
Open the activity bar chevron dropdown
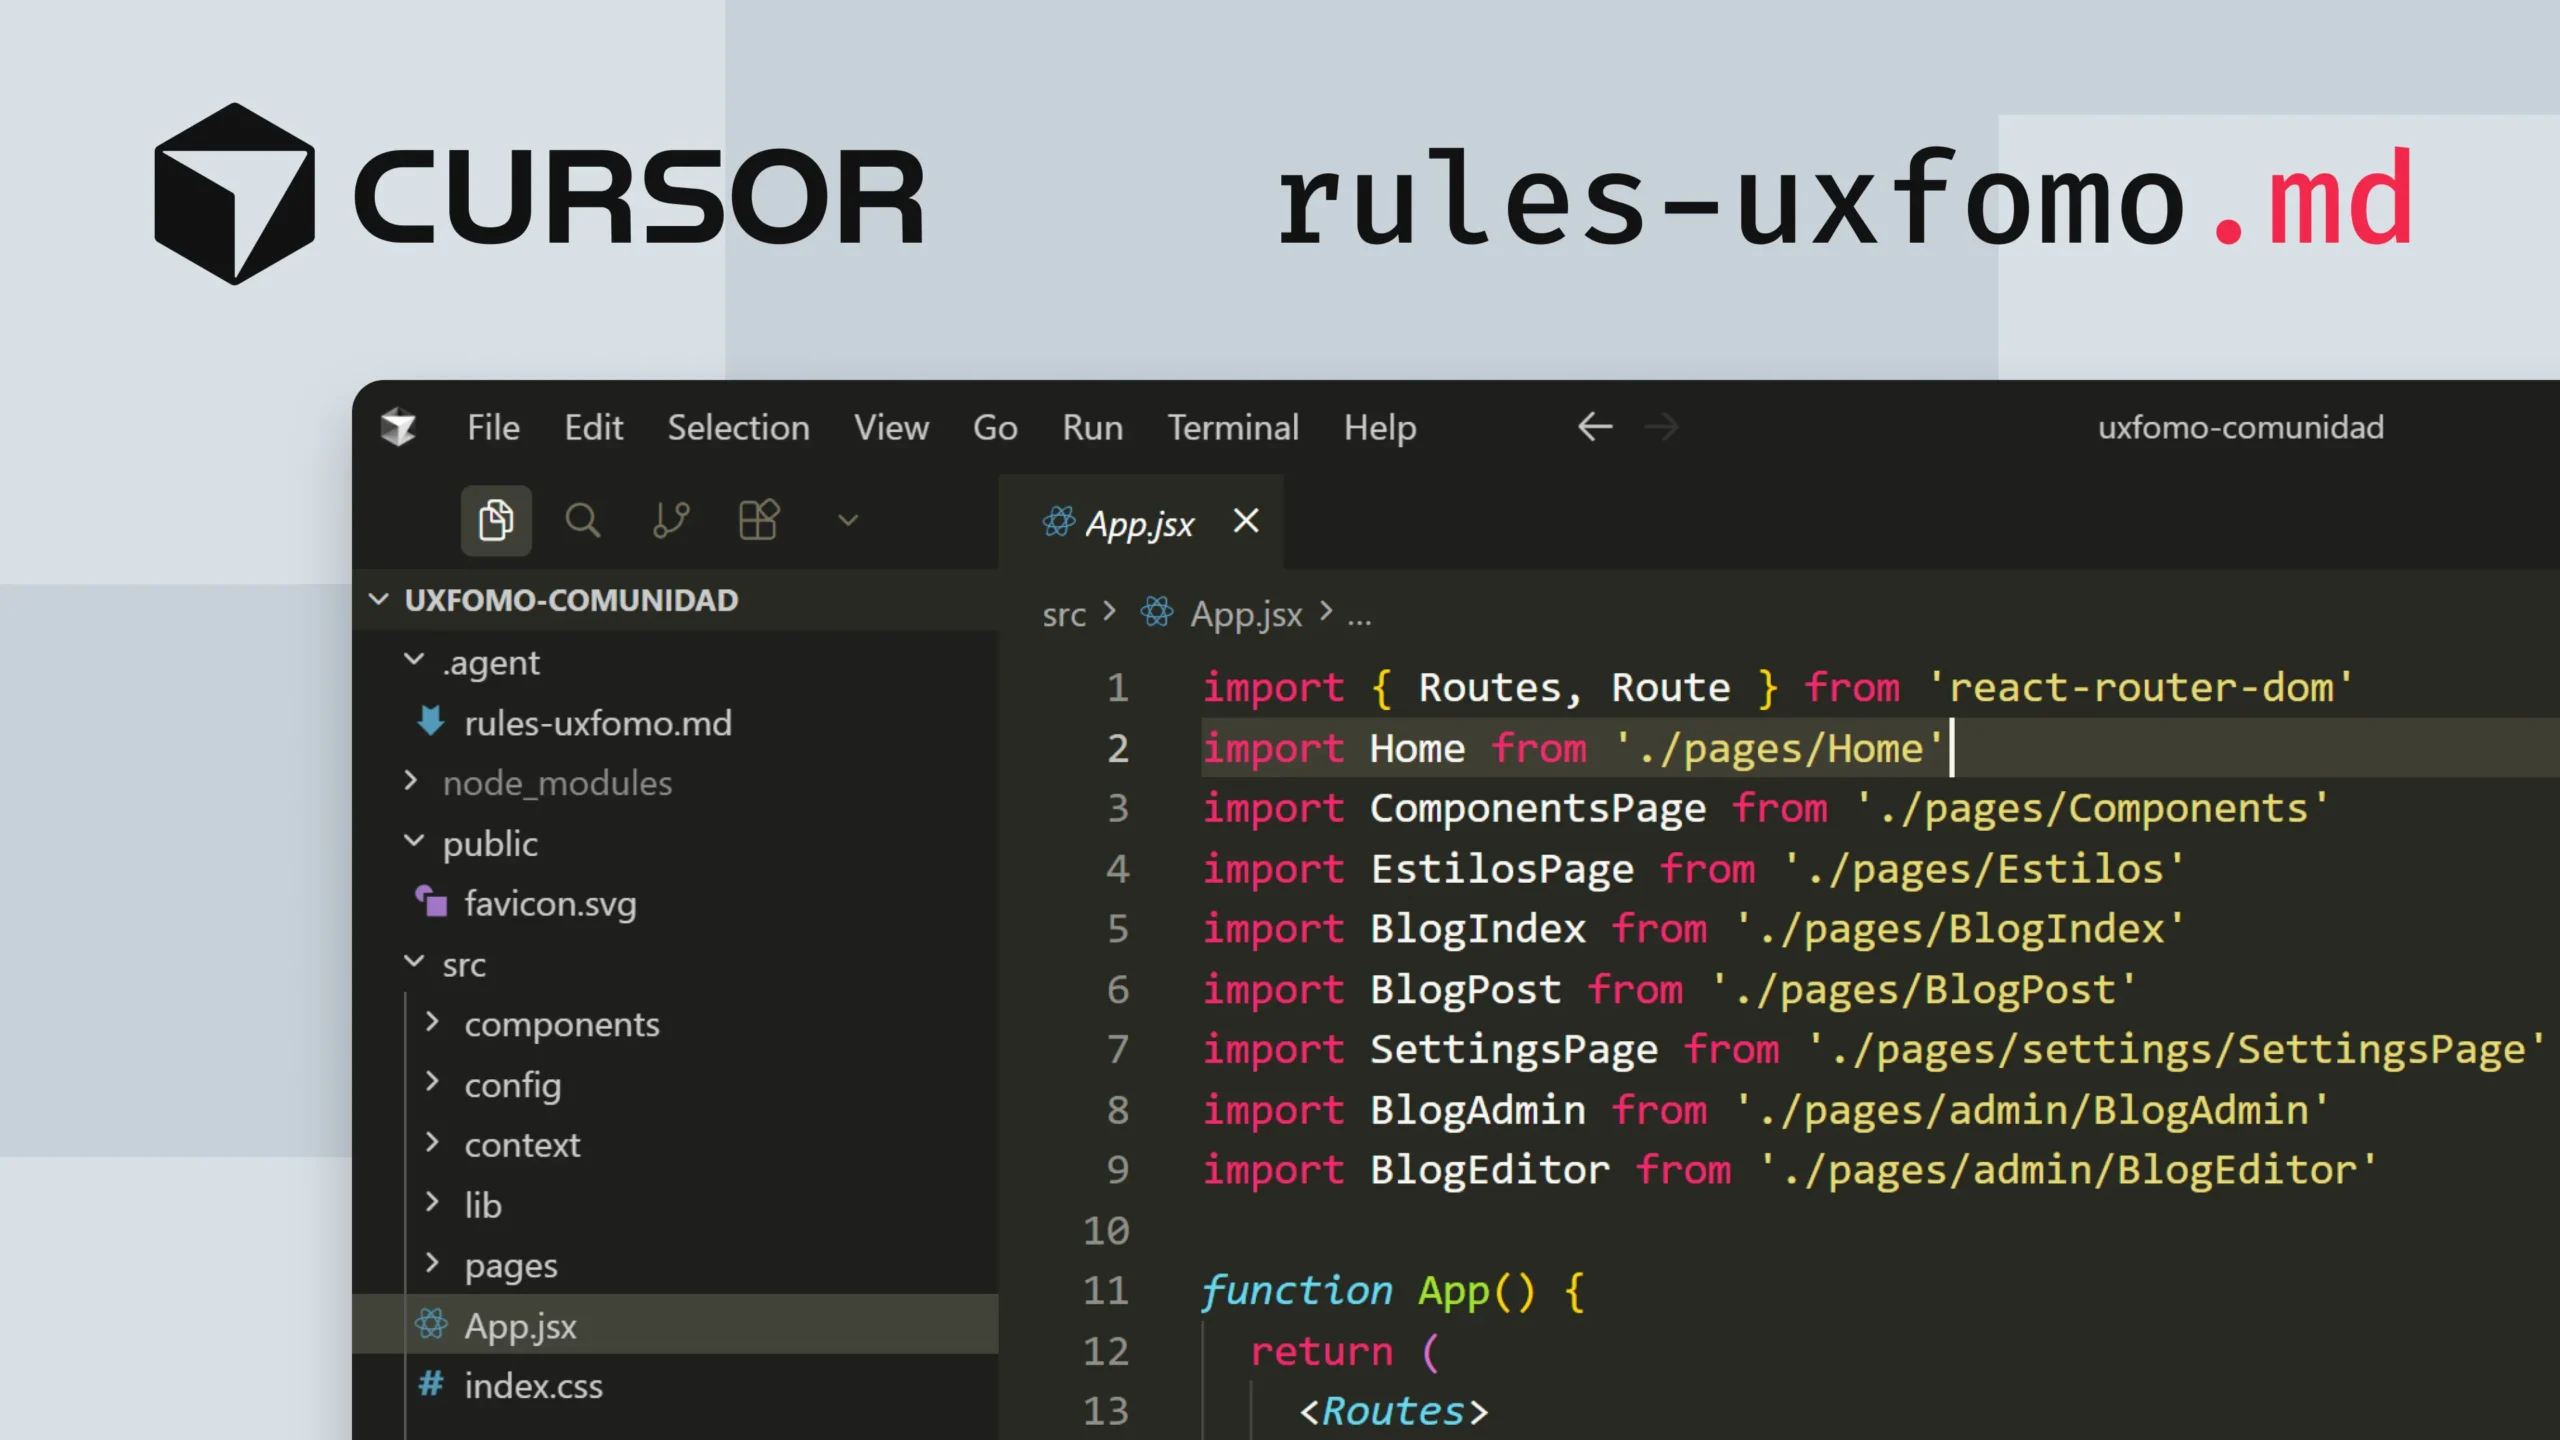847,520
